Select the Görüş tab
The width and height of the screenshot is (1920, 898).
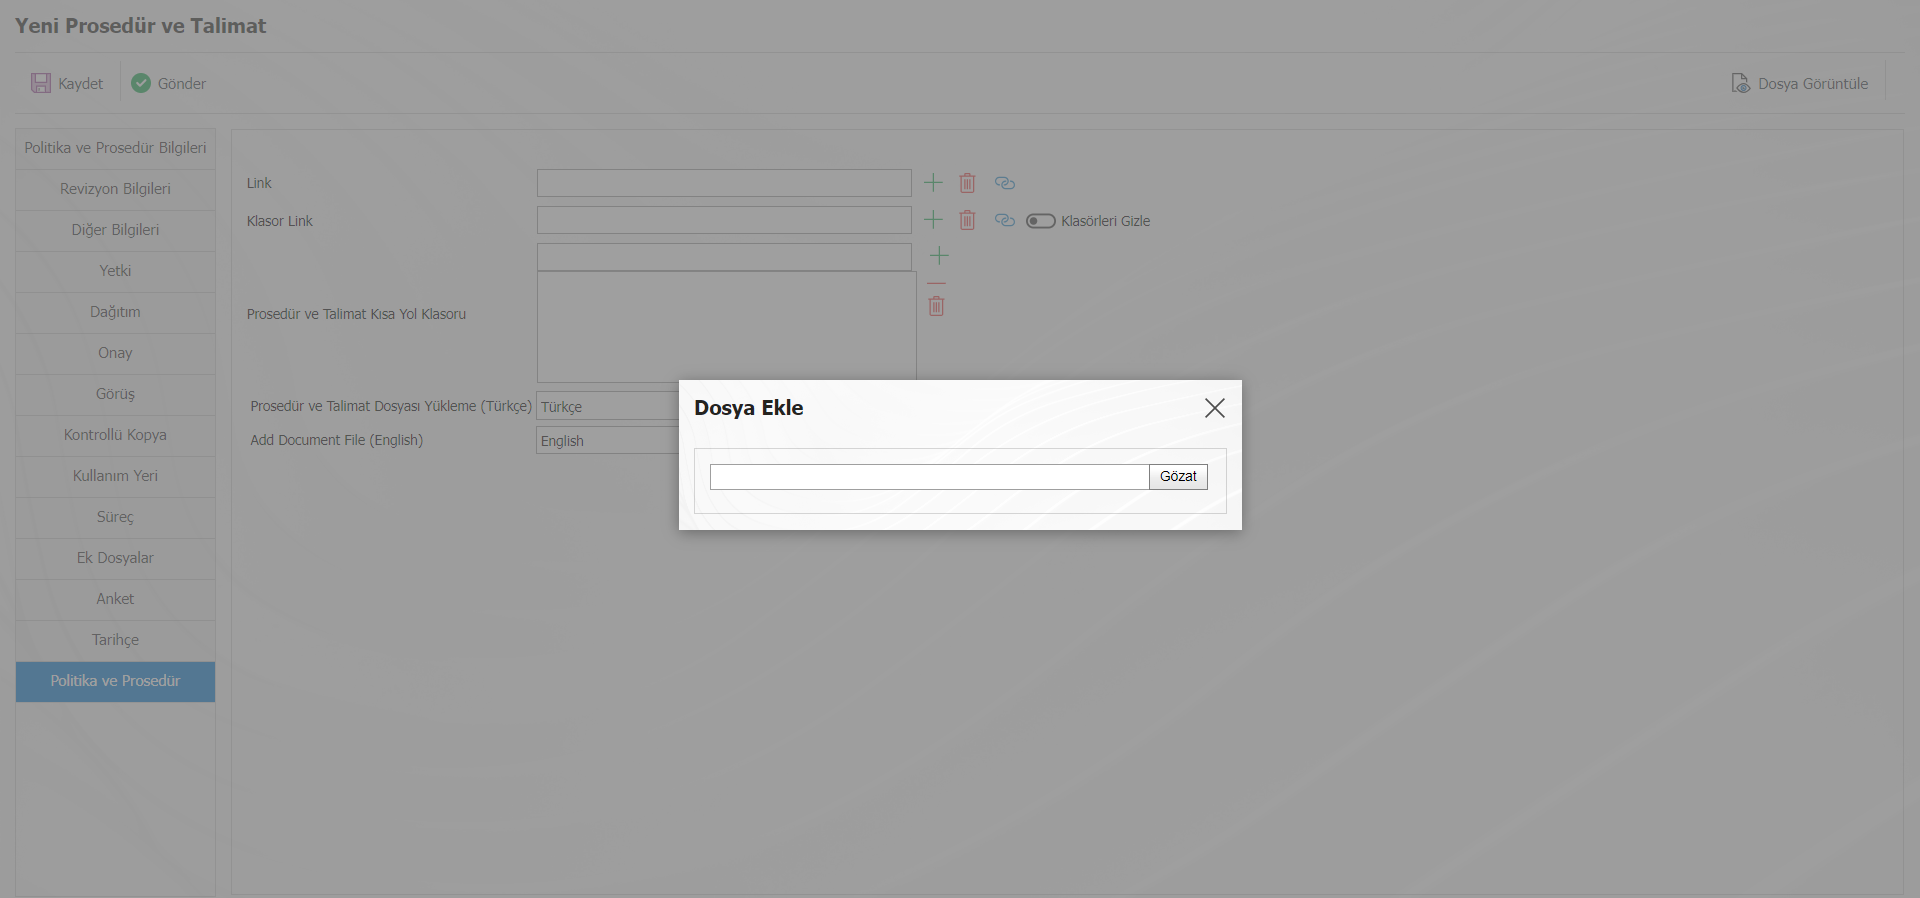(115, 394)
